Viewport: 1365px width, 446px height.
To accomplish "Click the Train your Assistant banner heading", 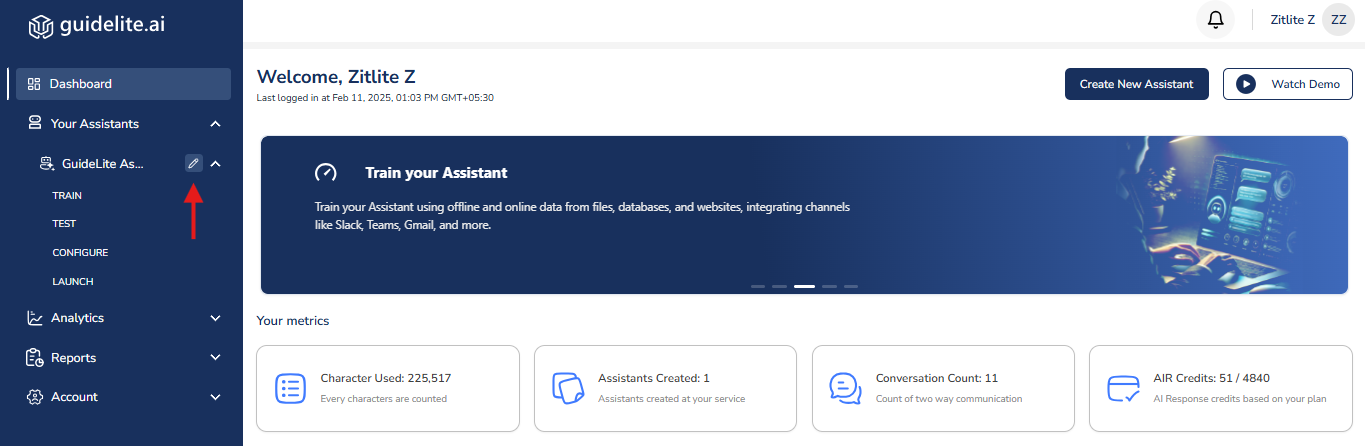I will click(436, 173).
